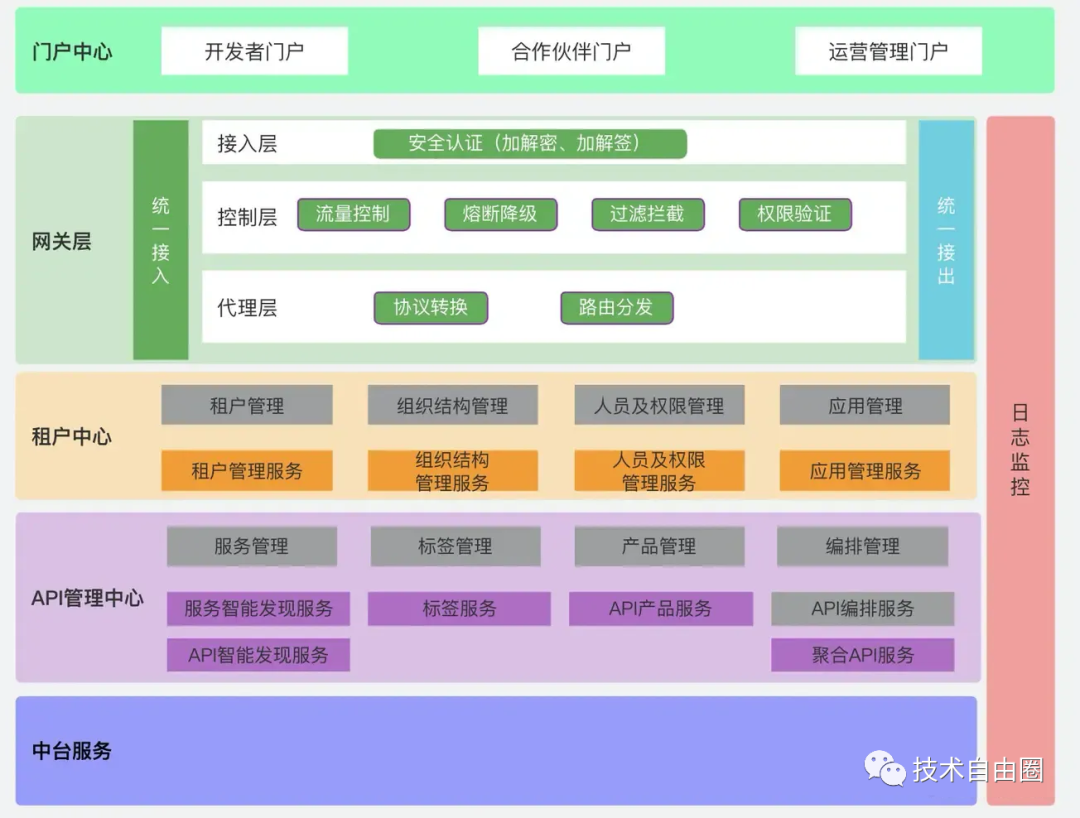Viewport: 1080px width, 818px height.
Task: Click the 聚合API服务 button
Action: pyautogui.click(x=862, y=656)
